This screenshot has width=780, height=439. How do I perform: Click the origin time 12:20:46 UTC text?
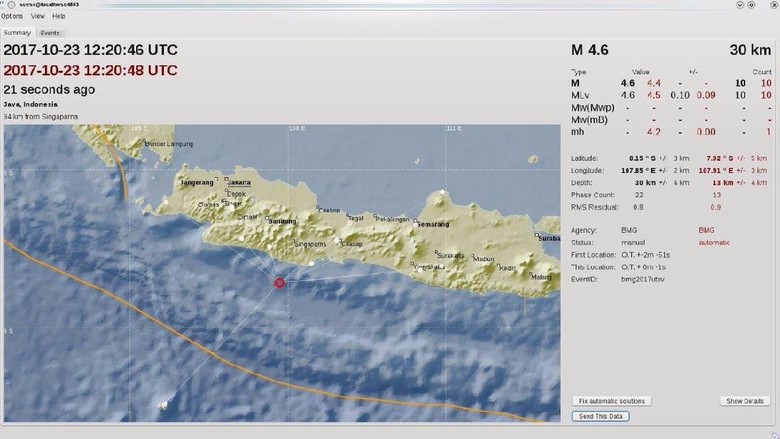tap(91, 50)
